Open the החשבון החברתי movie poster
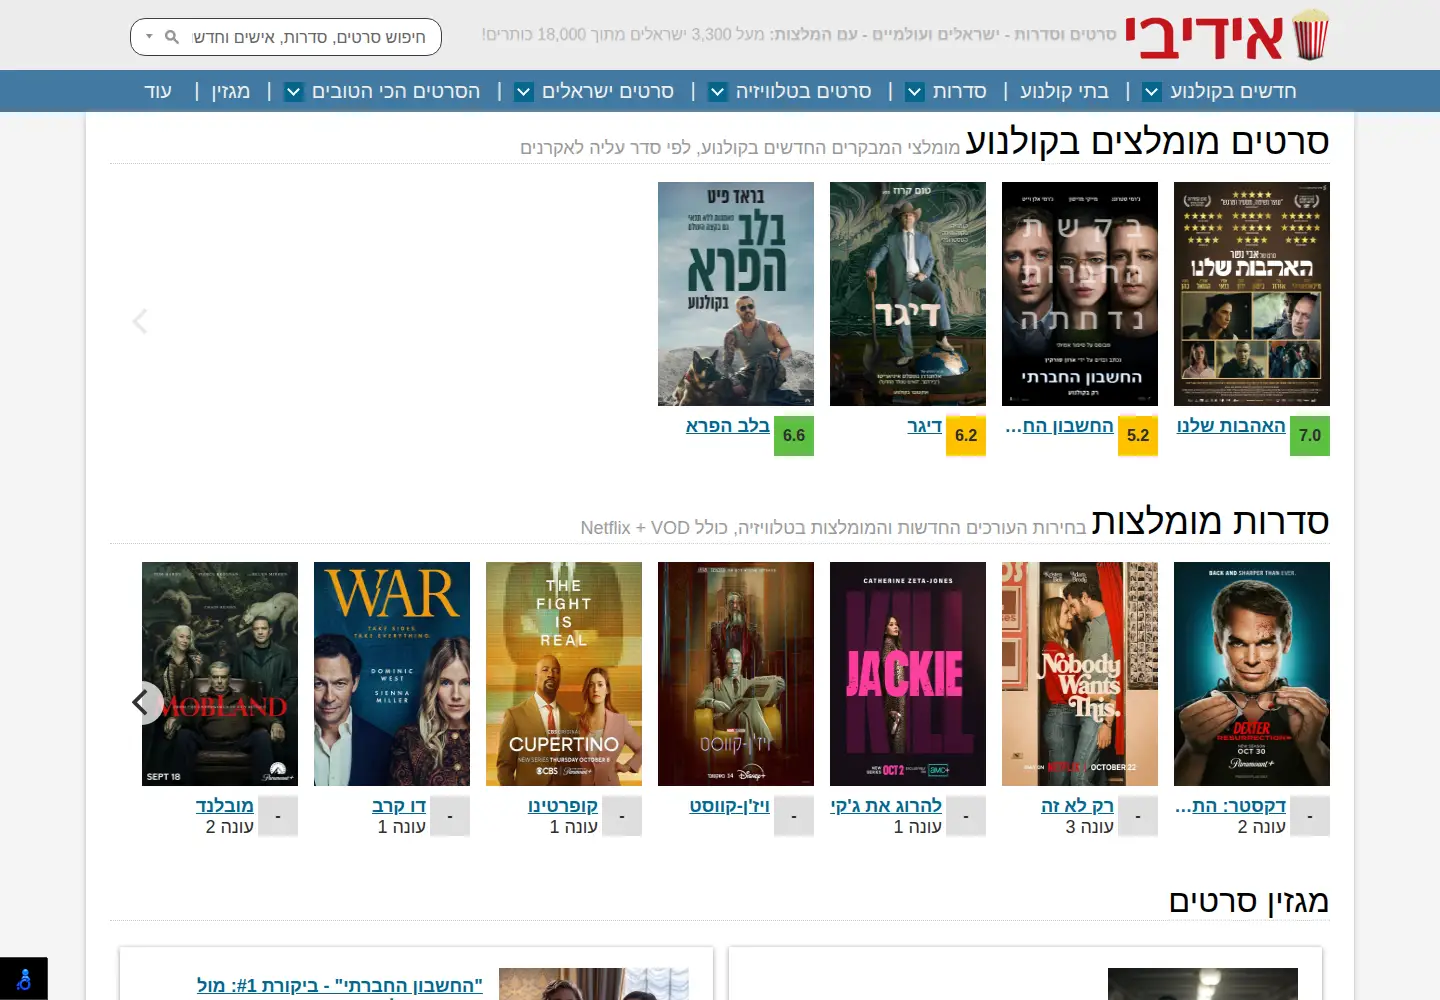The height and width of the screenshot is (1000, 1440). pos(1080,294)
